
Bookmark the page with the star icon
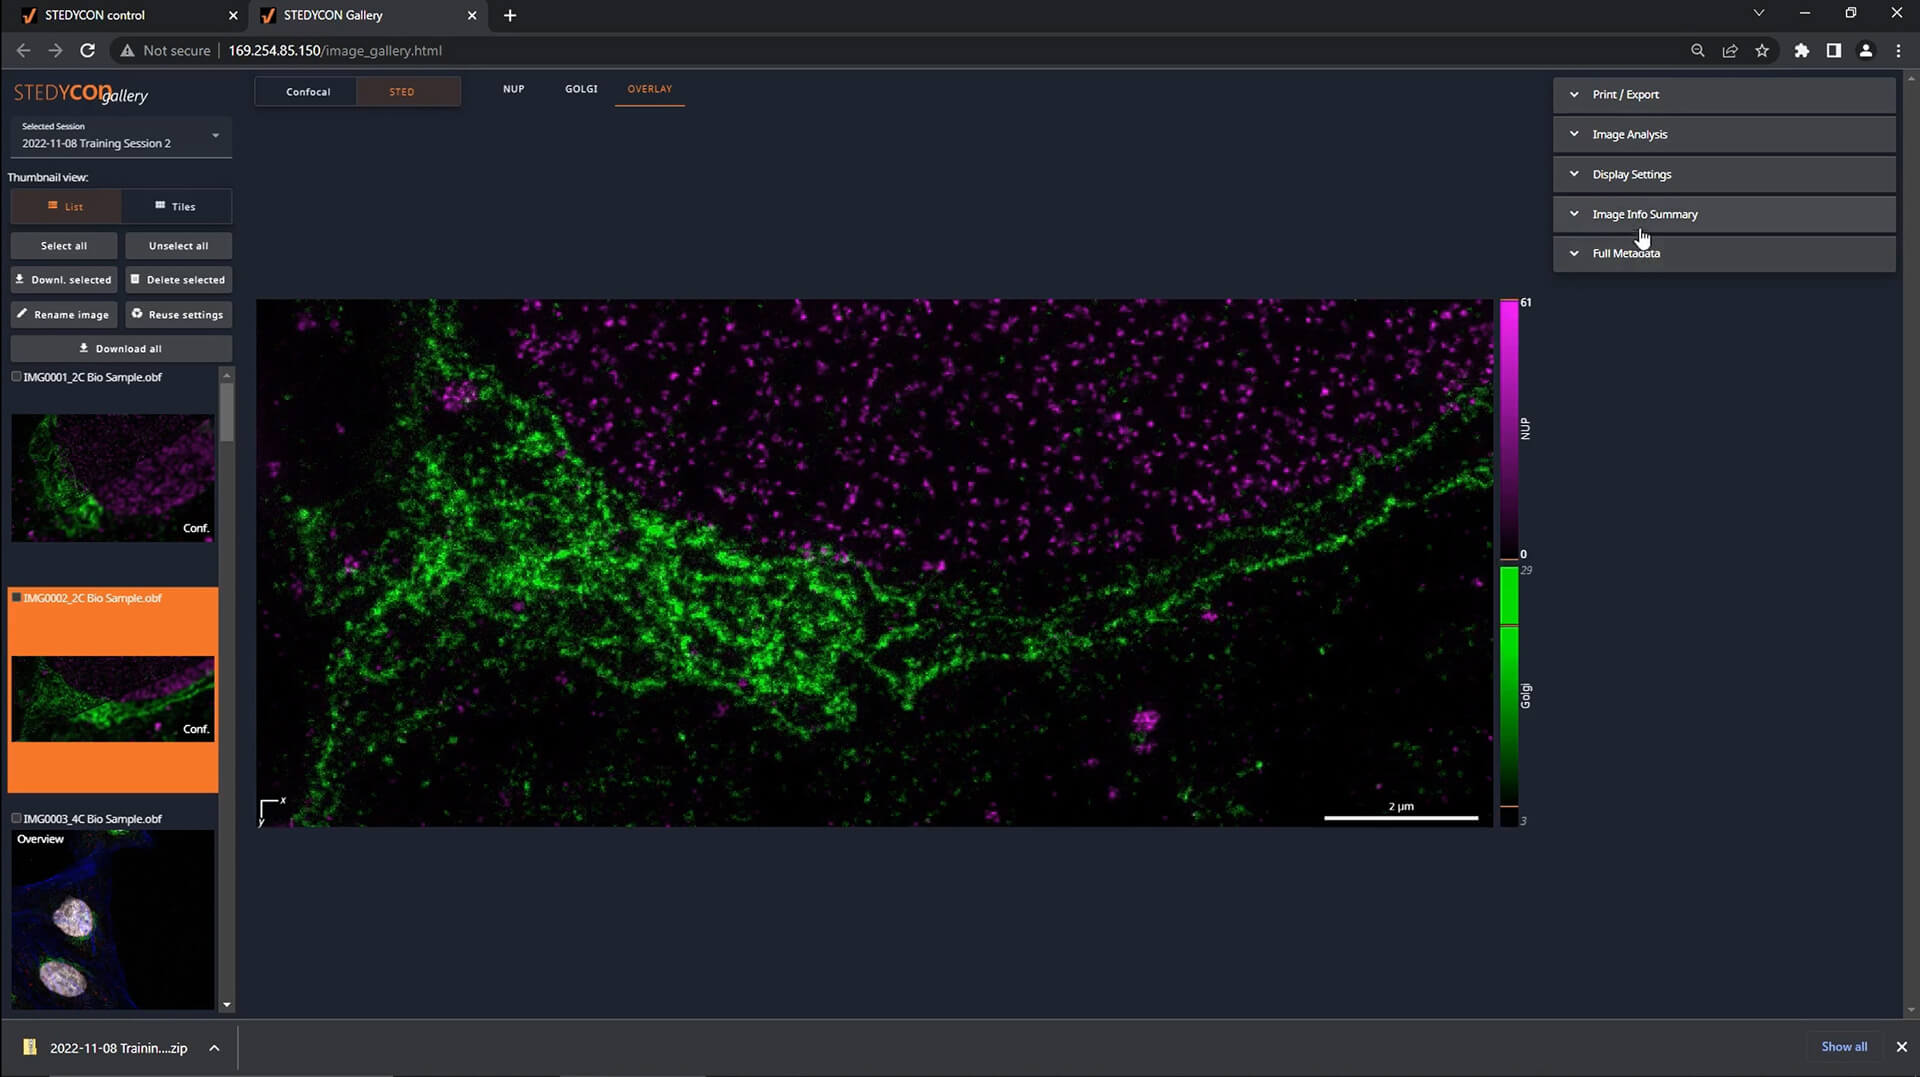click(x=1762, y=50)
